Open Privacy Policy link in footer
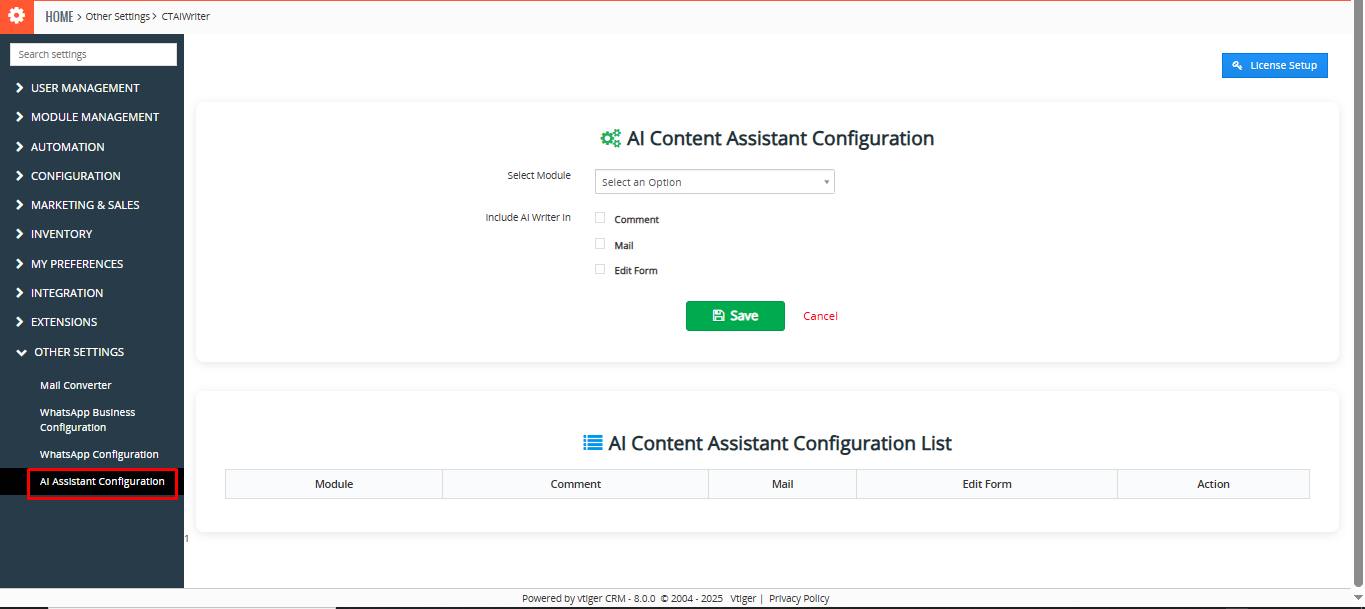Viewport: 1365px width, 609px height. [799, 599]
